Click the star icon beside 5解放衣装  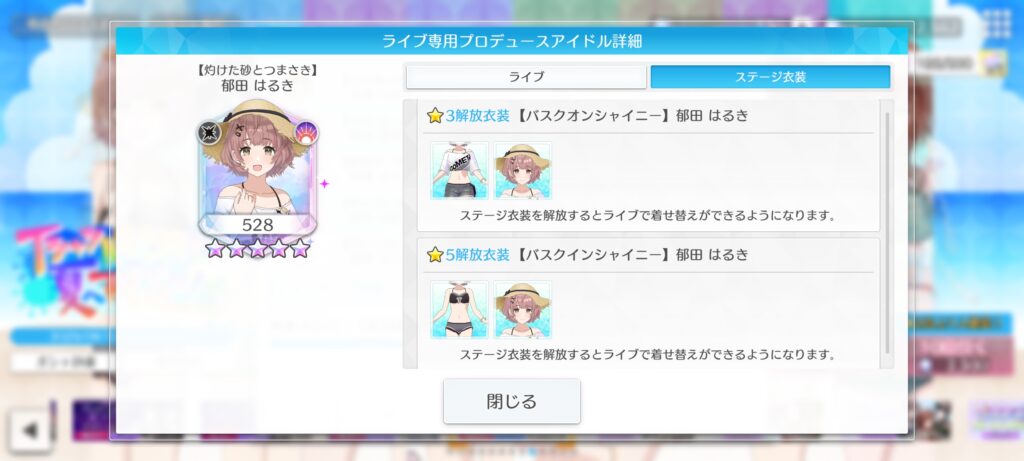click(435, 255)
